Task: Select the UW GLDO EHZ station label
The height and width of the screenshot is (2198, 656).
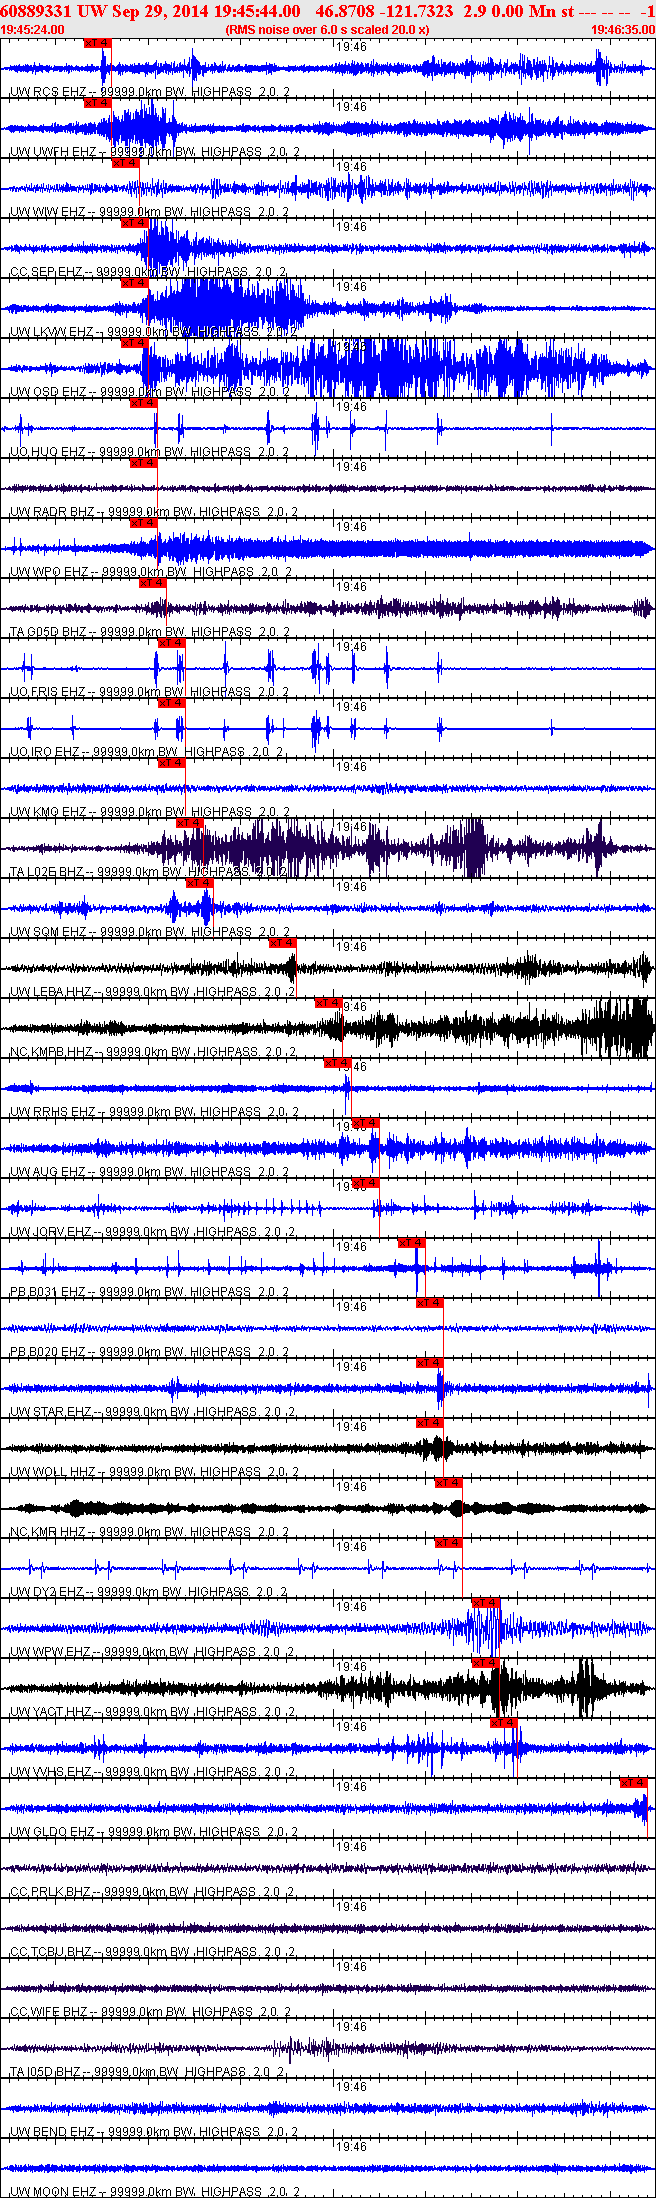Action: [53, 1832]
